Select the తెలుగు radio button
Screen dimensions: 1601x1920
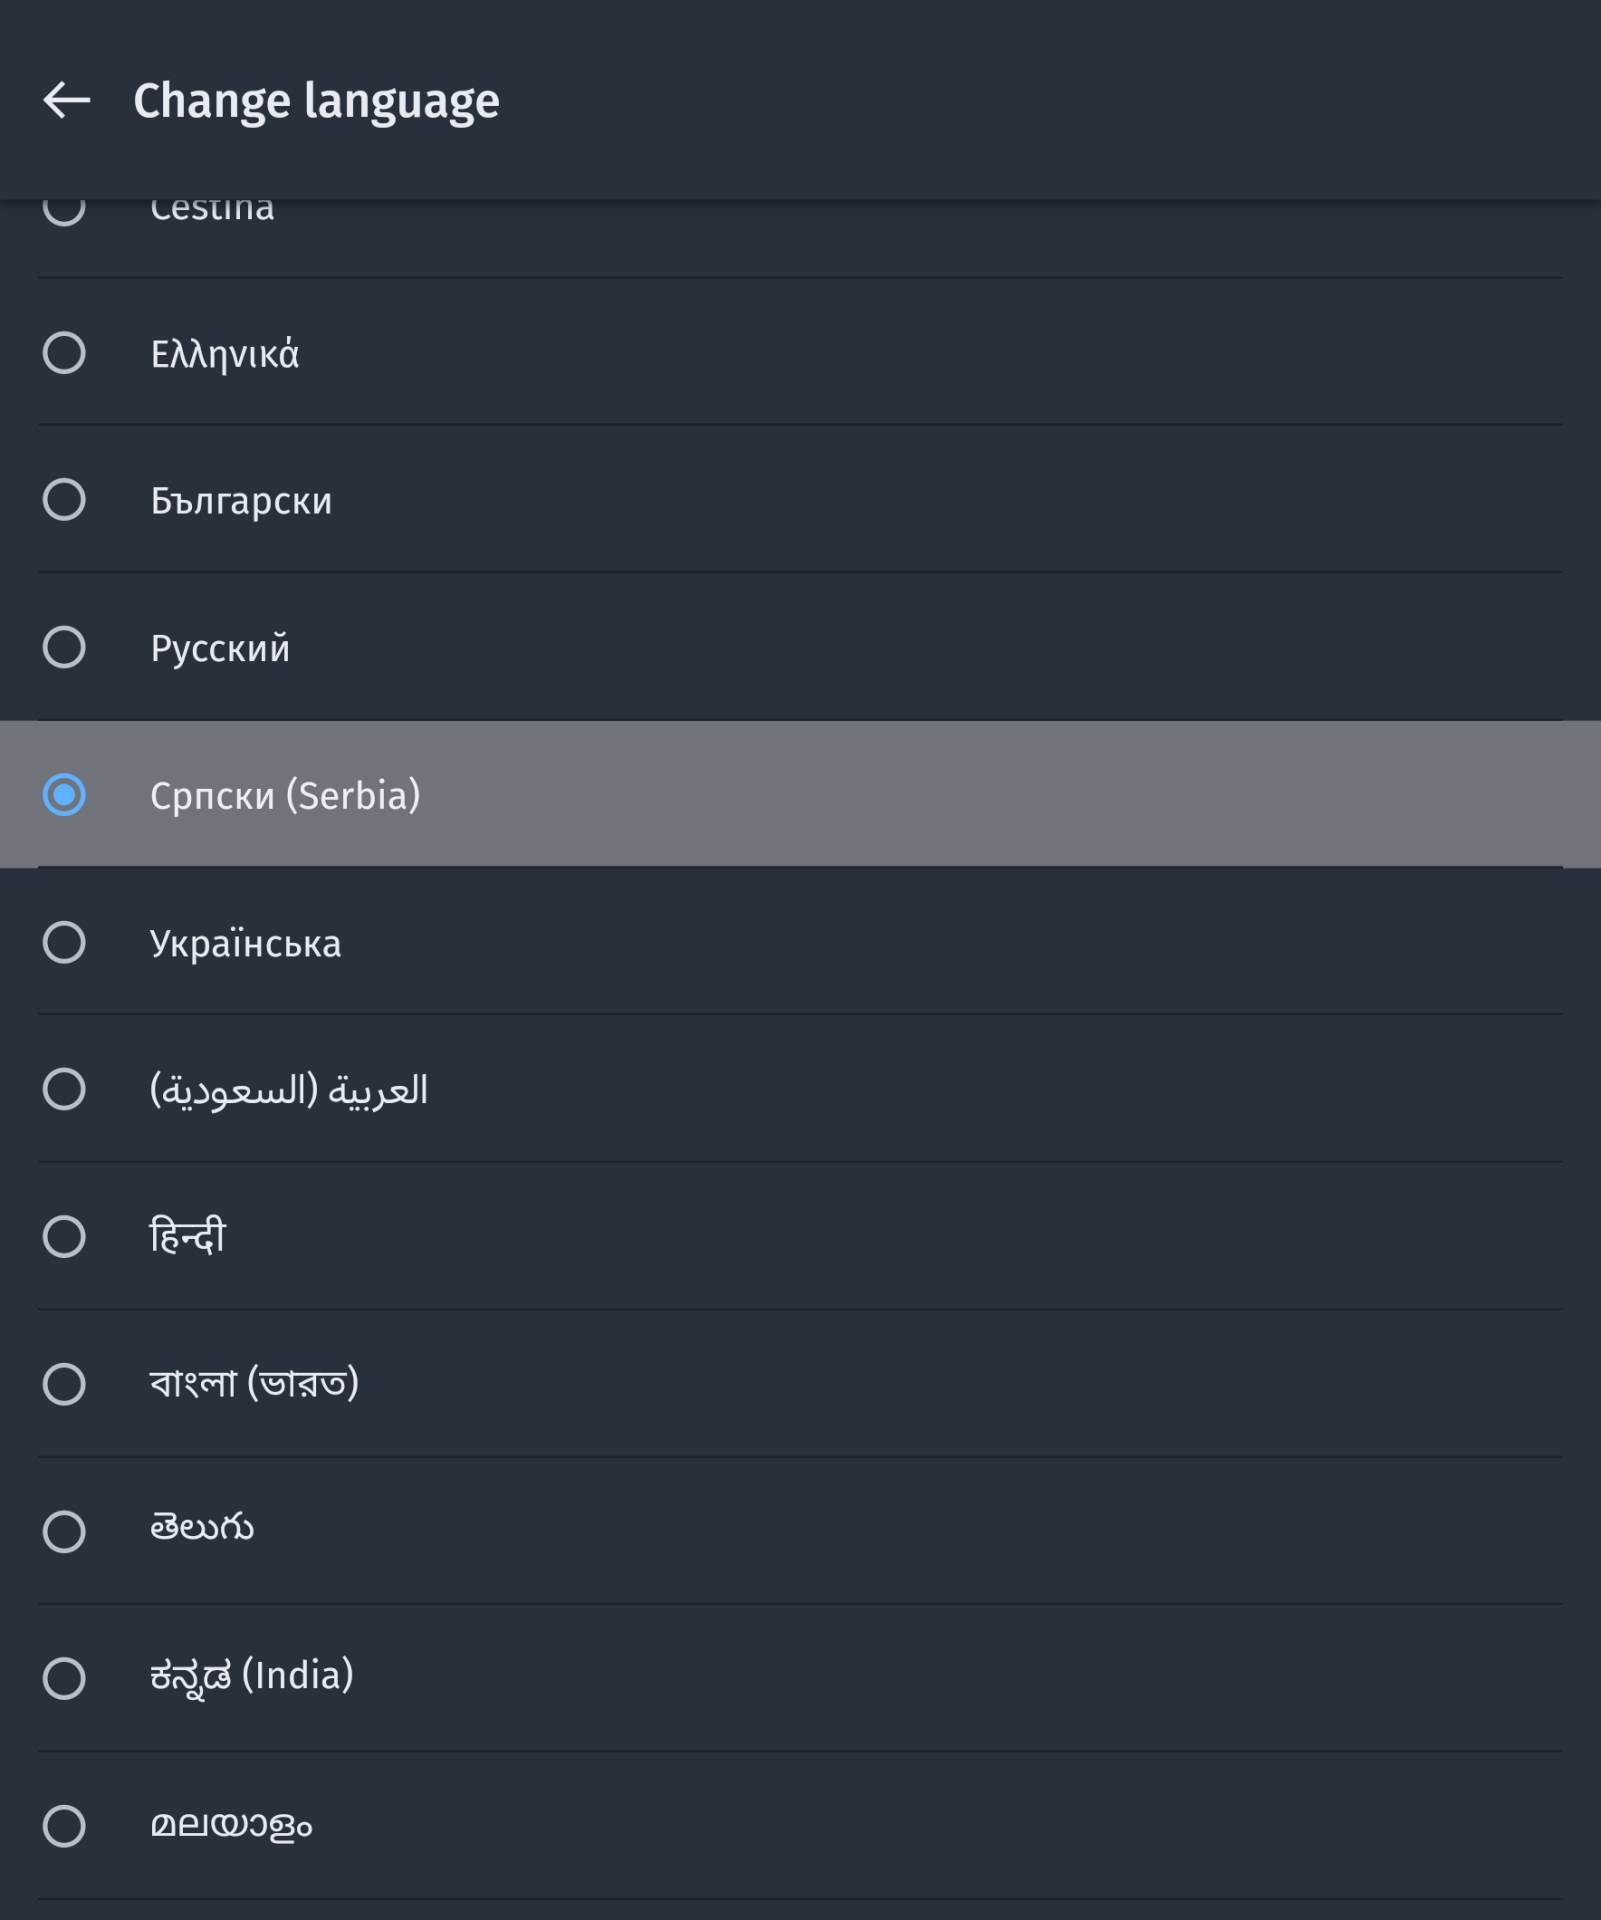point(64,1531)
